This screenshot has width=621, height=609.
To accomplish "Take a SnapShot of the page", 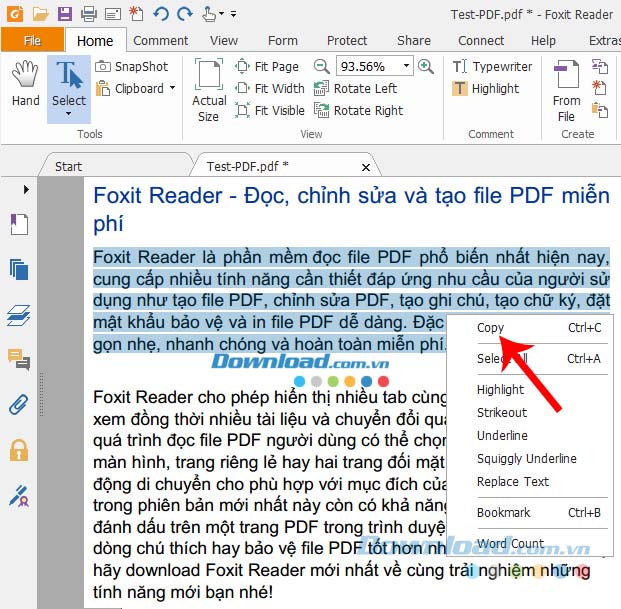I will pyautogui.click(x=132, y=67).
